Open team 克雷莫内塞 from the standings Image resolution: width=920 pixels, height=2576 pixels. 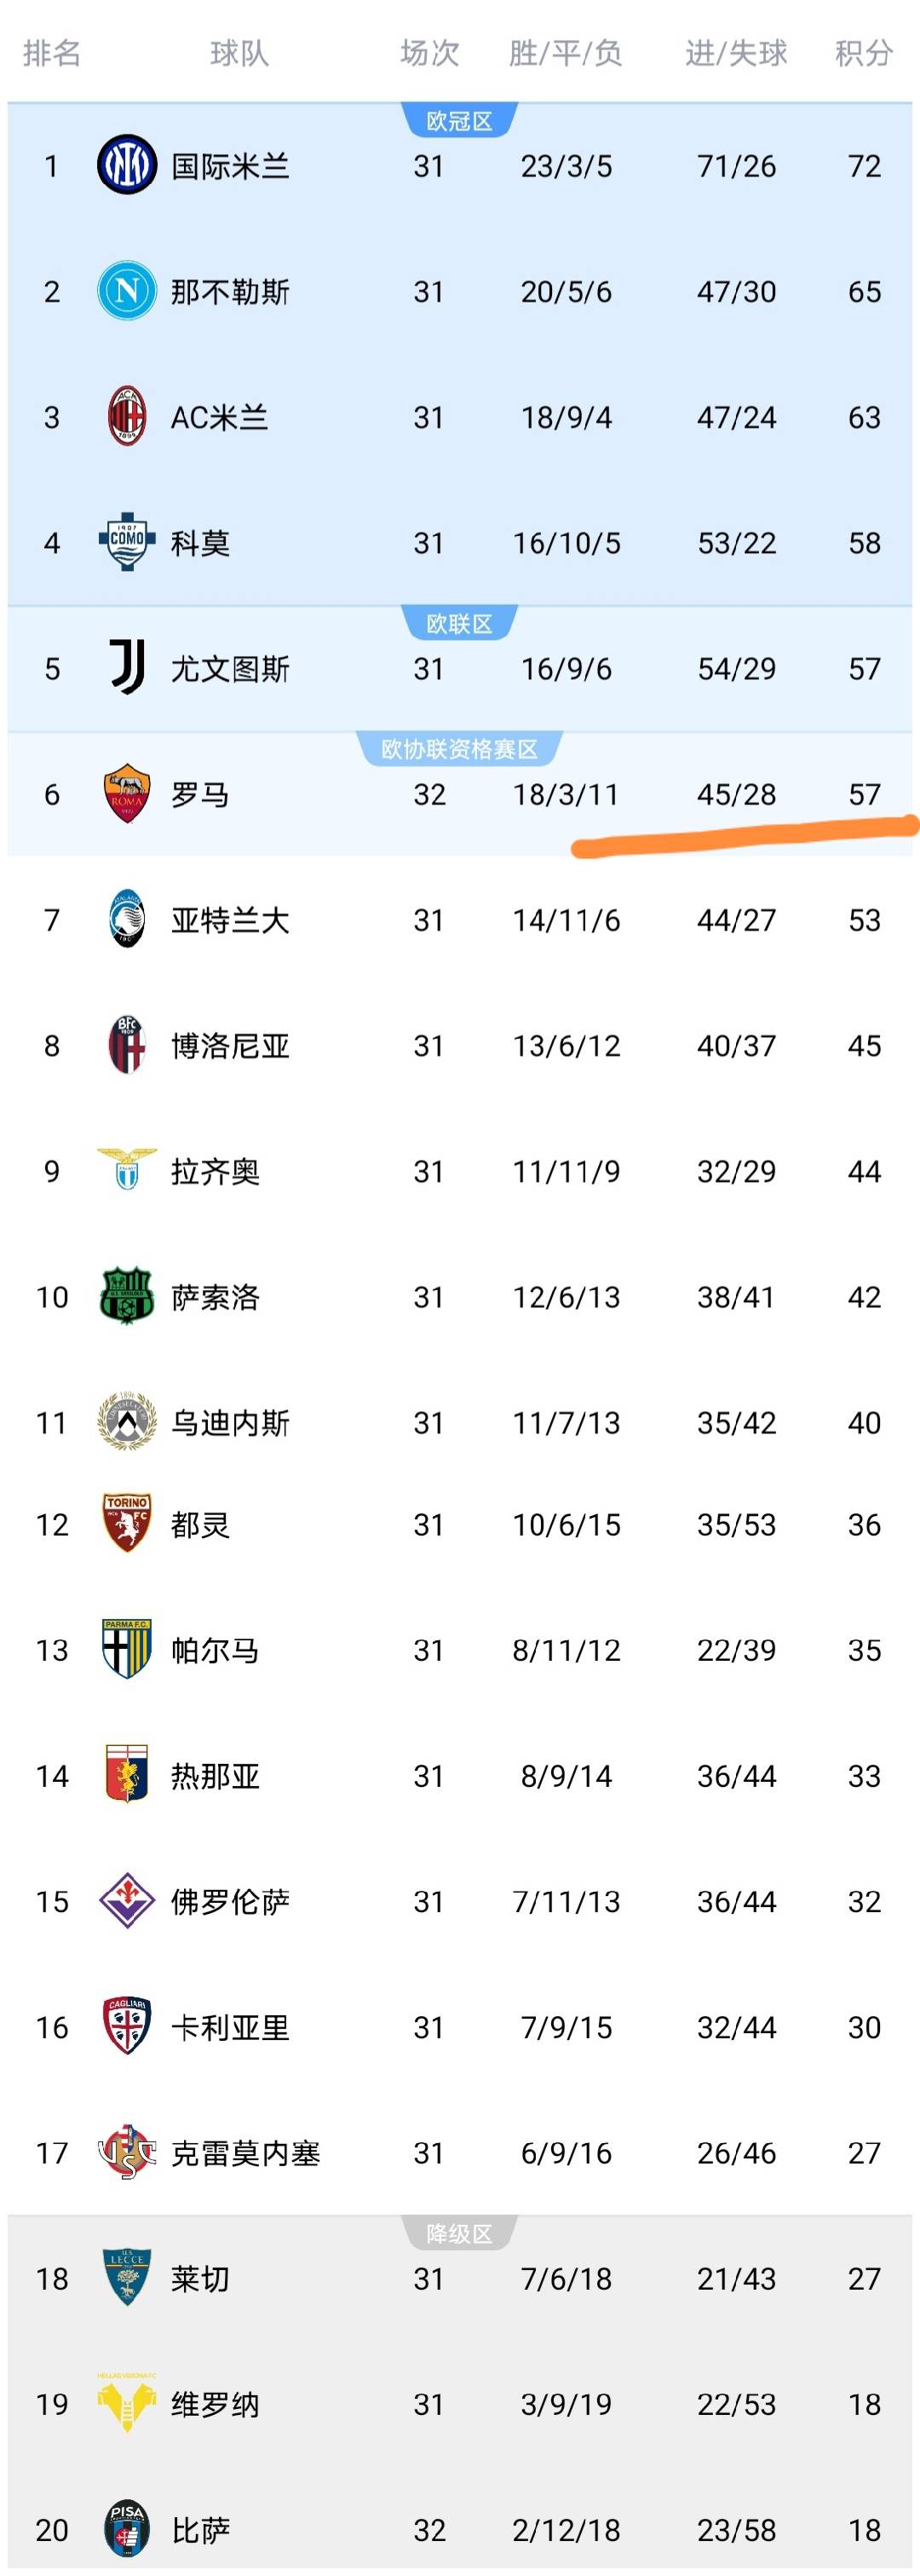245,2152
